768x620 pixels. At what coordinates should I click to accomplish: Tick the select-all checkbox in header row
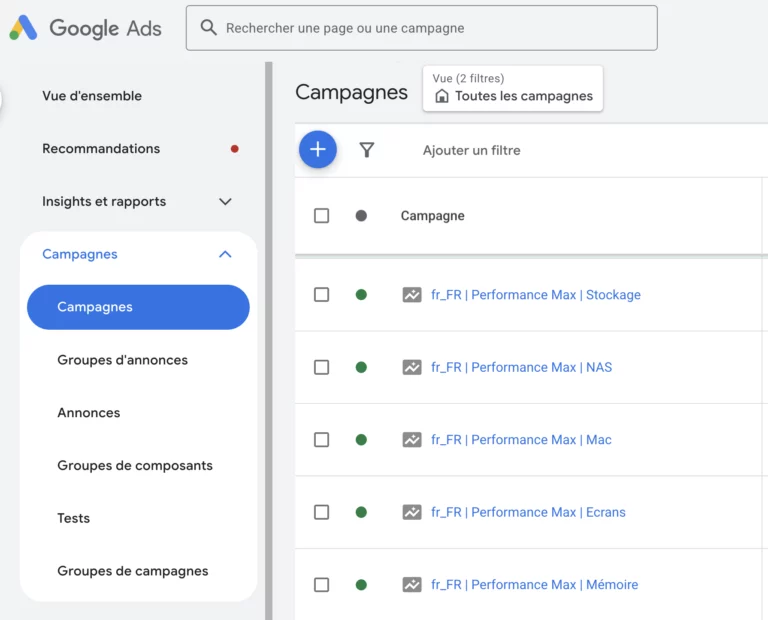pyautogui.click(x=321, y=216)
